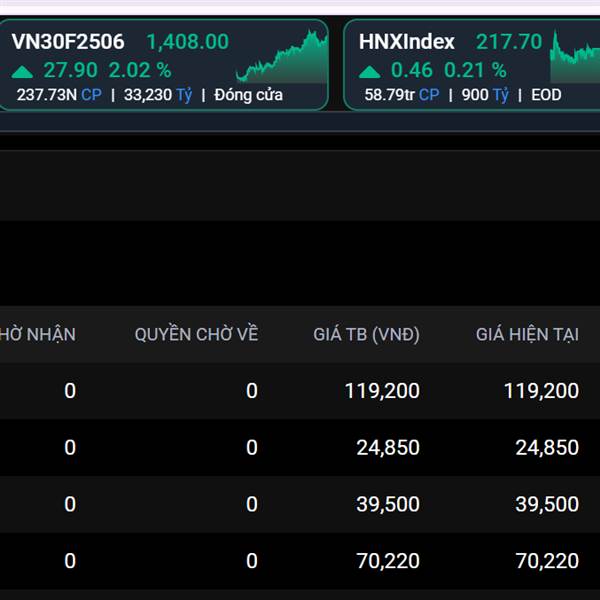Click the VN30F2506 price 1,408.00
The width and height of the screenshot is (600, 600).
pyautogui.click(x=187, y=42)
